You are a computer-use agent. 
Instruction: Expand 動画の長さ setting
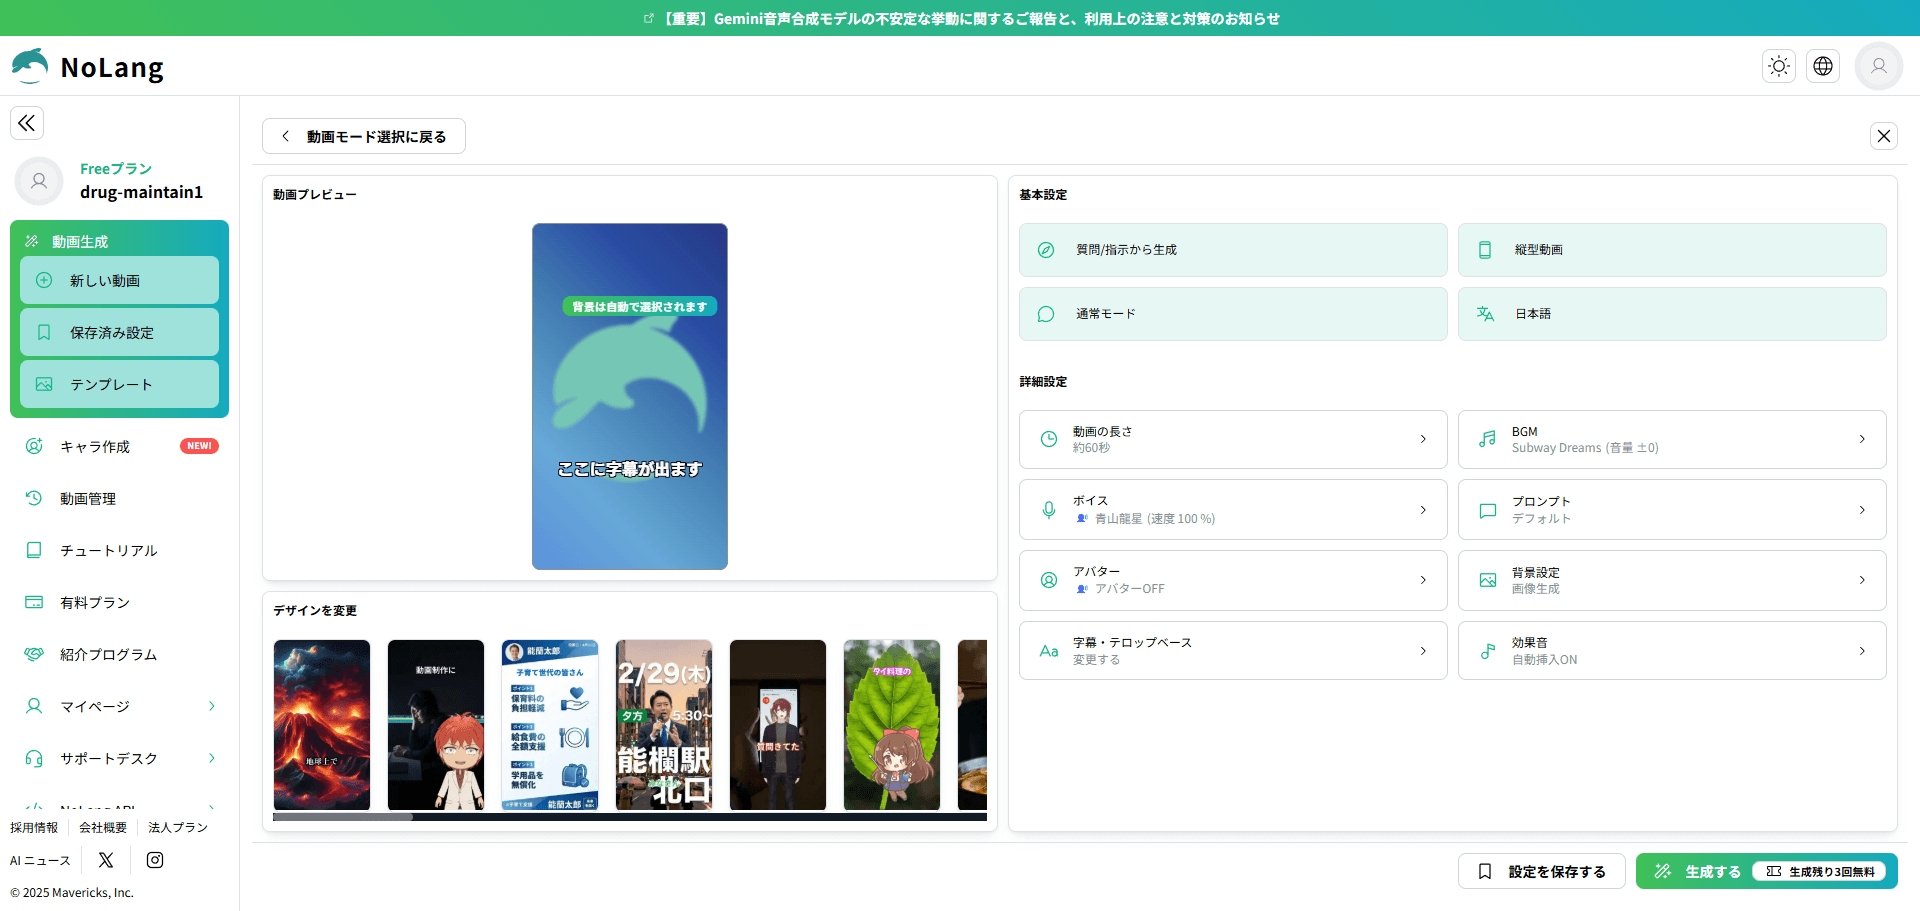click(1232, 440)
